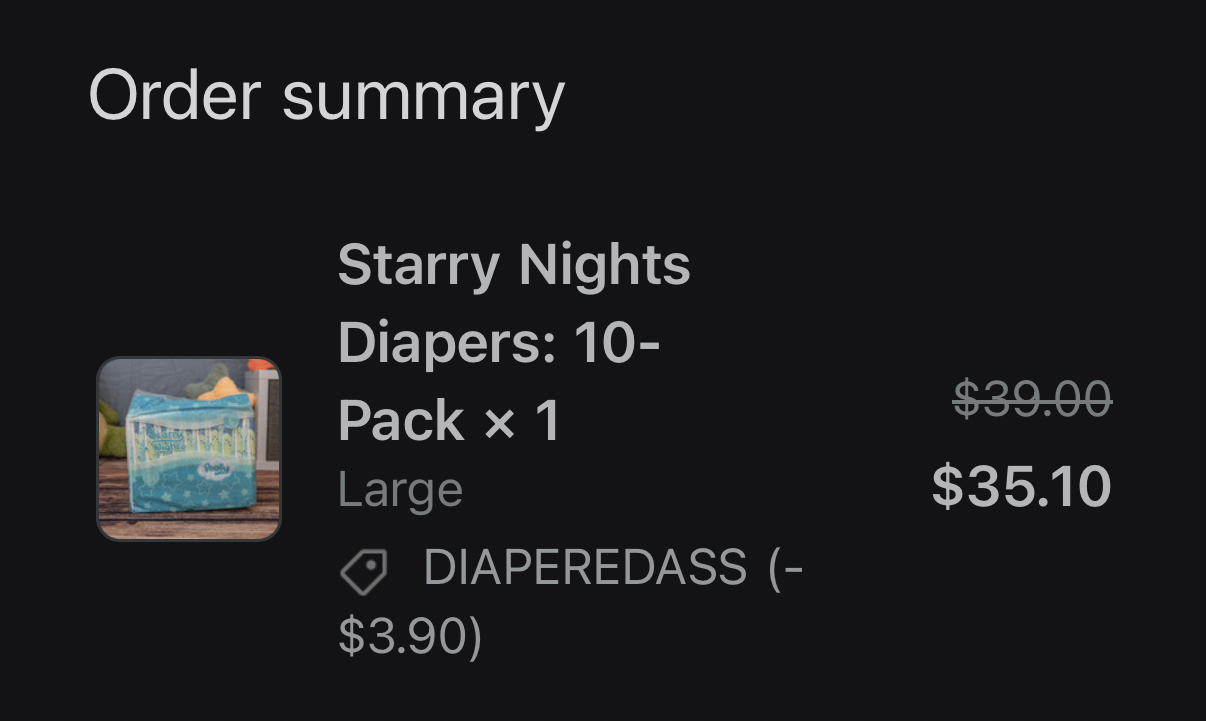Screen dimensions: 1206x721
Task: Click the crossed-out $39.00 original price
Action: [1032, 400]
